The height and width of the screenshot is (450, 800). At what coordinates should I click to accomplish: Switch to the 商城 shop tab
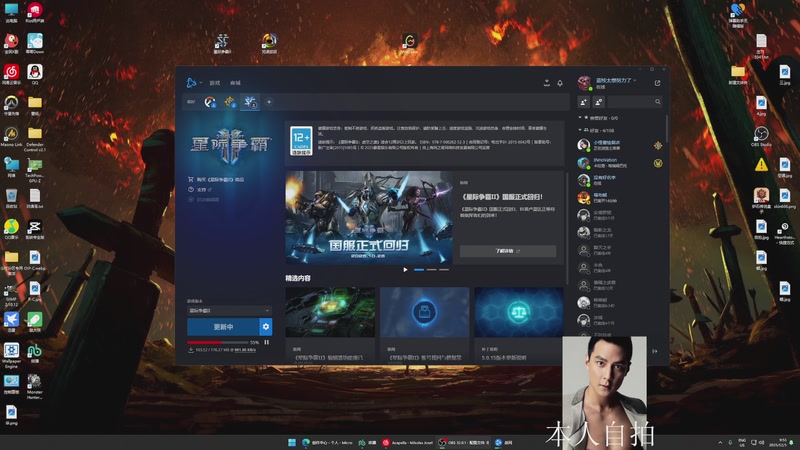coord(235,83)
